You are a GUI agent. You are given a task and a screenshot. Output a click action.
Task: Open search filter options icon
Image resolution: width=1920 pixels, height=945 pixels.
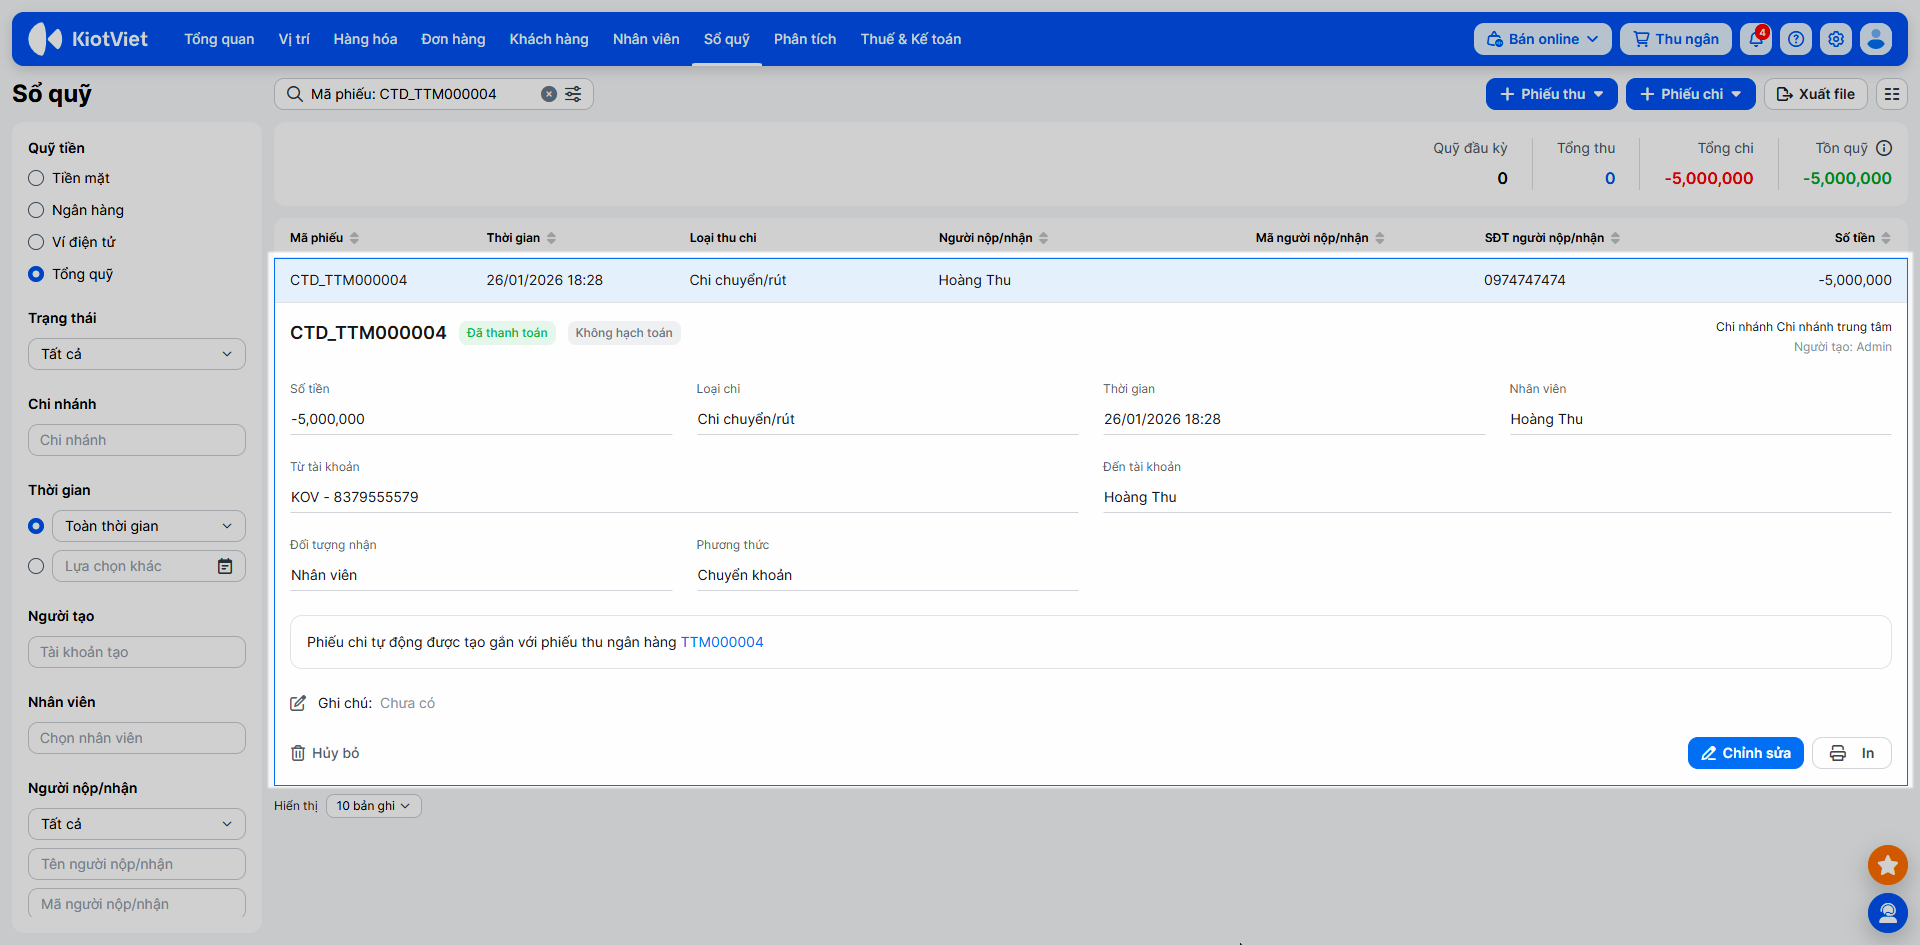[573, 94]
